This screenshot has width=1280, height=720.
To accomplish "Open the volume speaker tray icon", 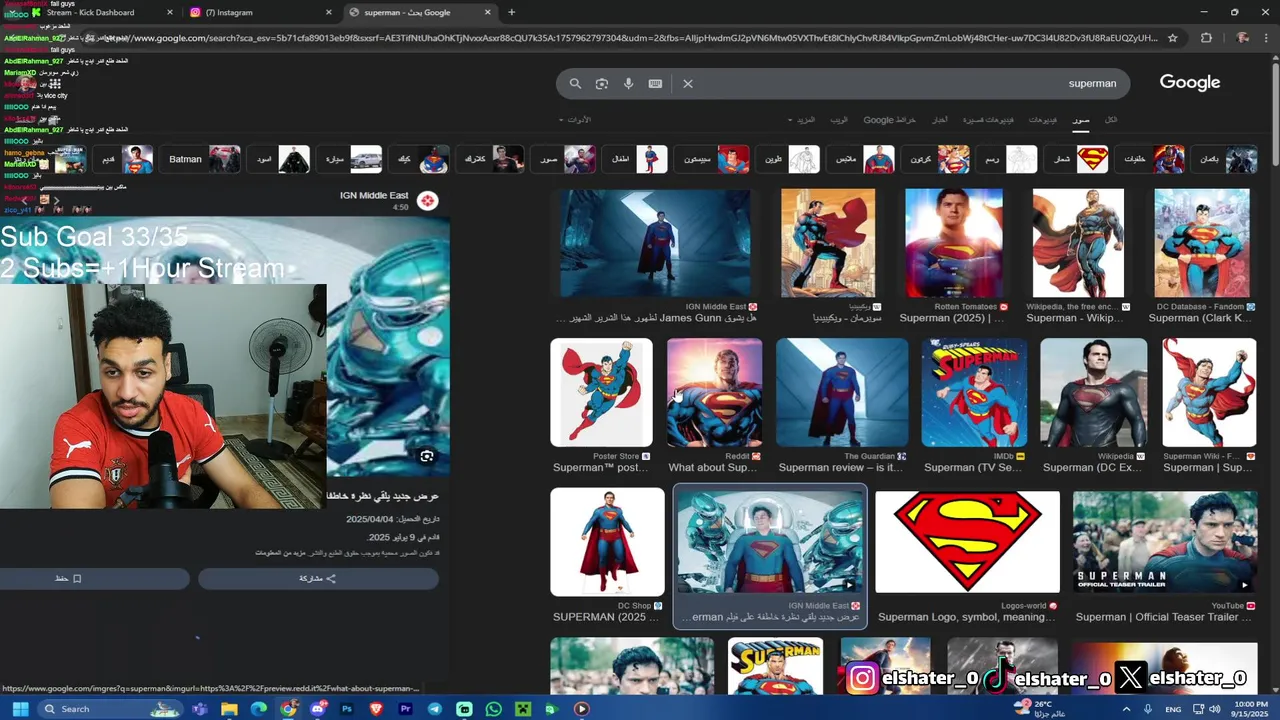I will pos(1214,709).
